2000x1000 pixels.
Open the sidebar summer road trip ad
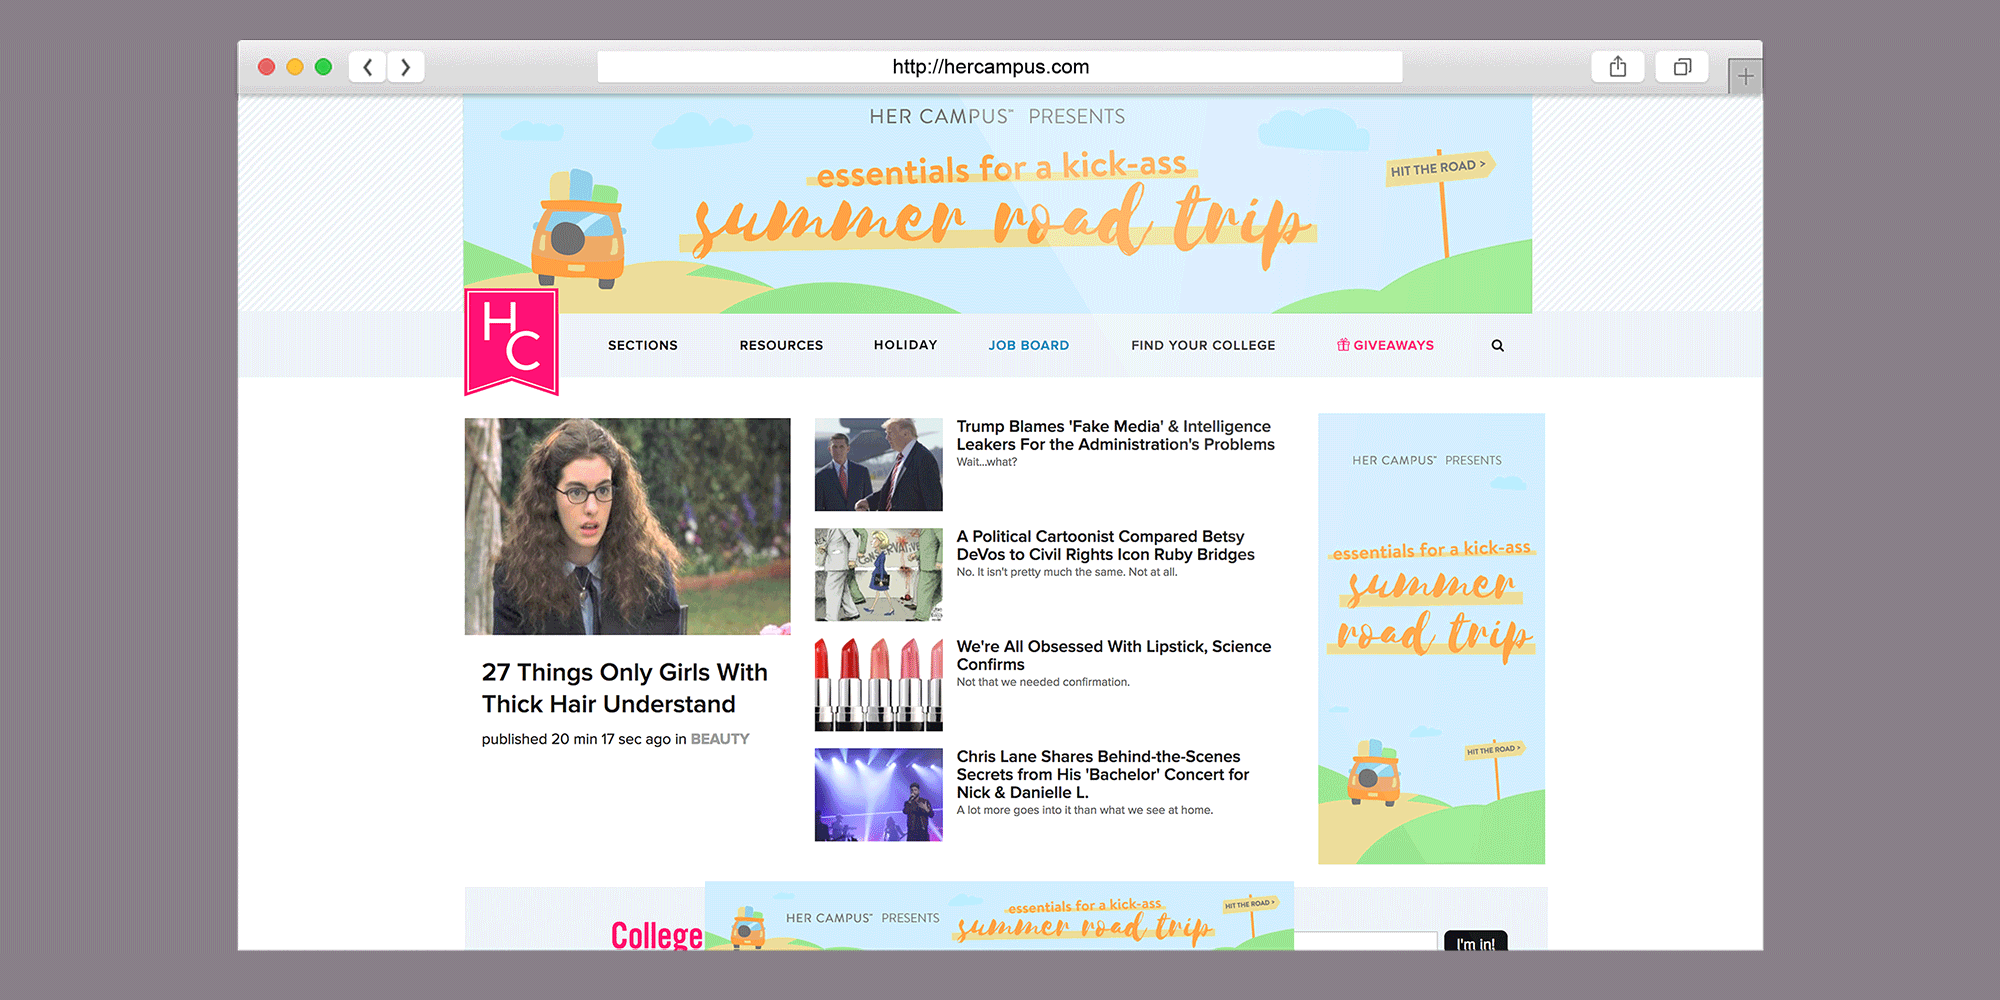coord(1431,638)
